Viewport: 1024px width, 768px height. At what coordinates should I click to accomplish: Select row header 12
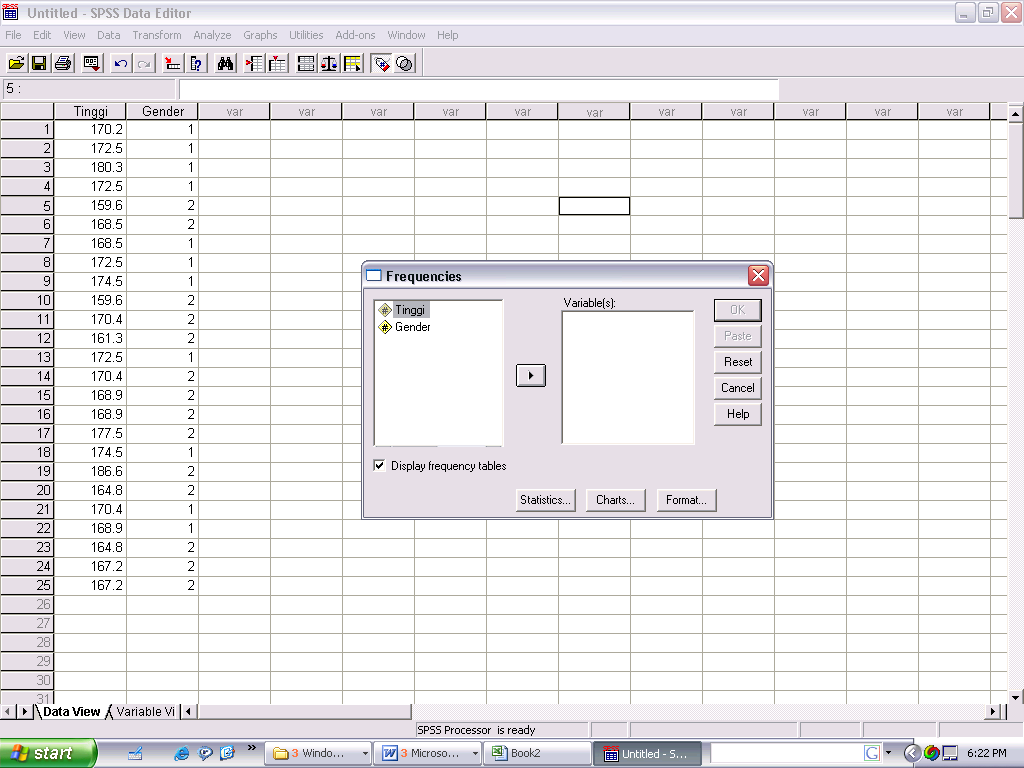pos(27,338)
